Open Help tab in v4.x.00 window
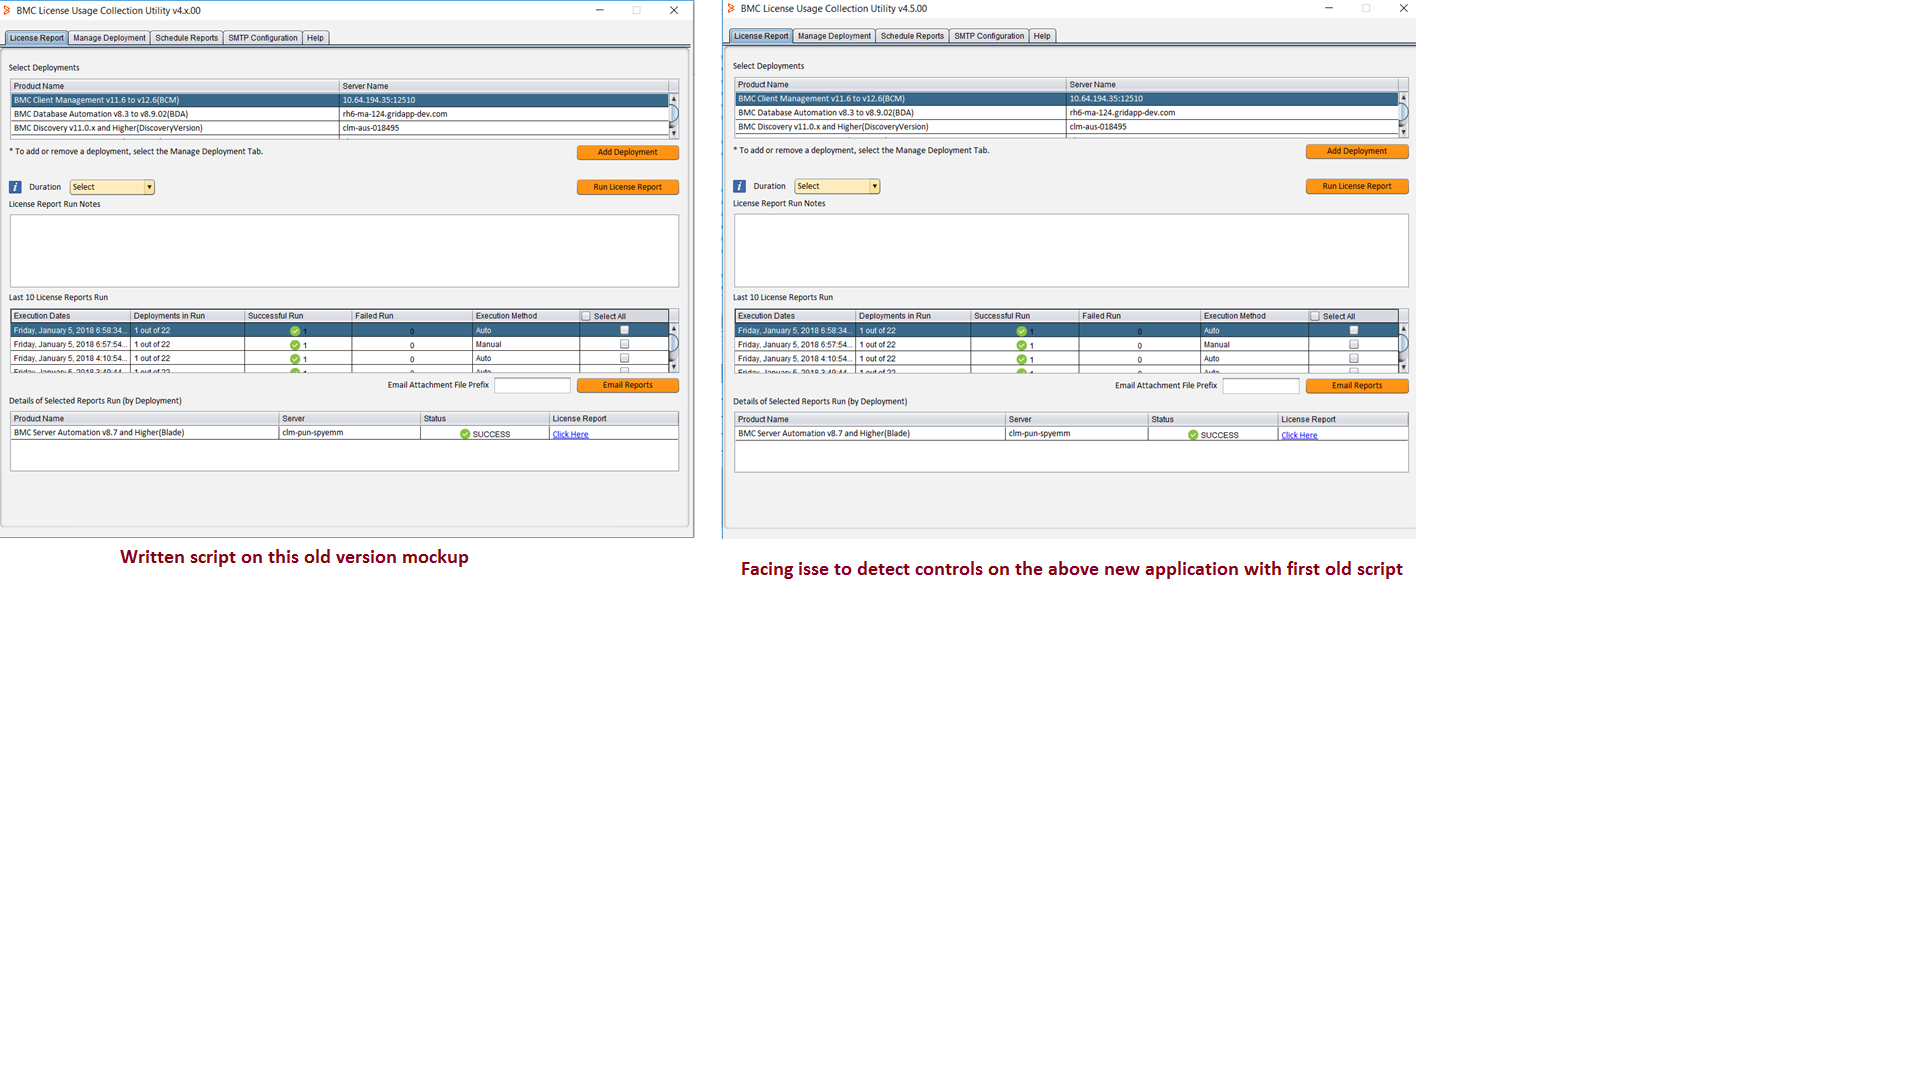The width and height of the screenshot is (1920, 1080). (x=315, y=38)
